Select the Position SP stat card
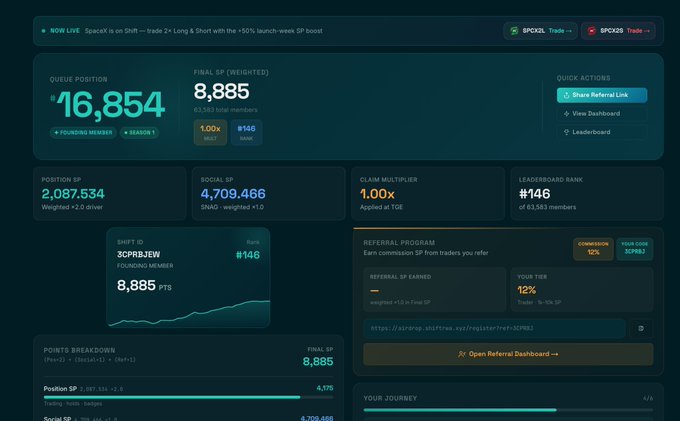Image resolution: width=680 pixels, height=421 pixels. (110, 193)
